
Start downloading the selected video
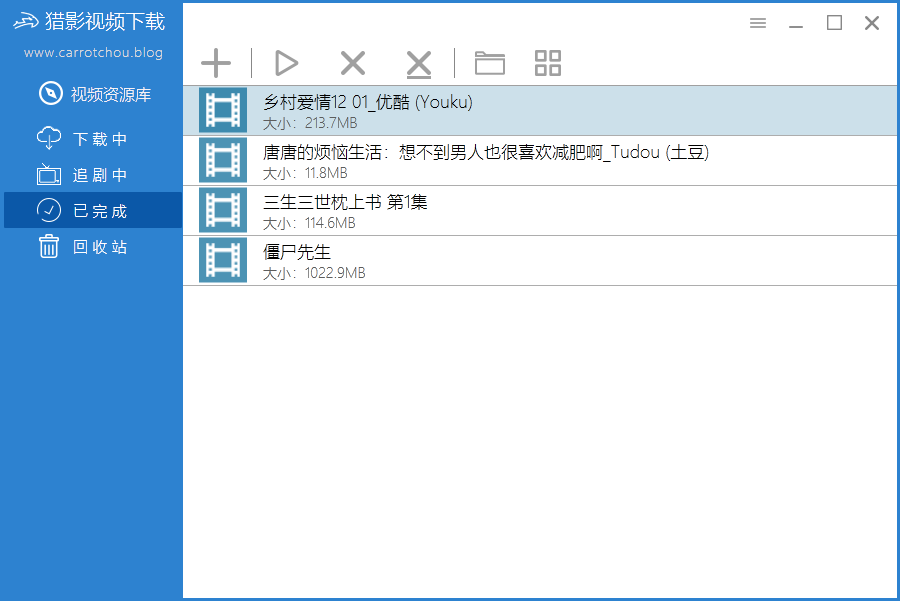point(286,63)
